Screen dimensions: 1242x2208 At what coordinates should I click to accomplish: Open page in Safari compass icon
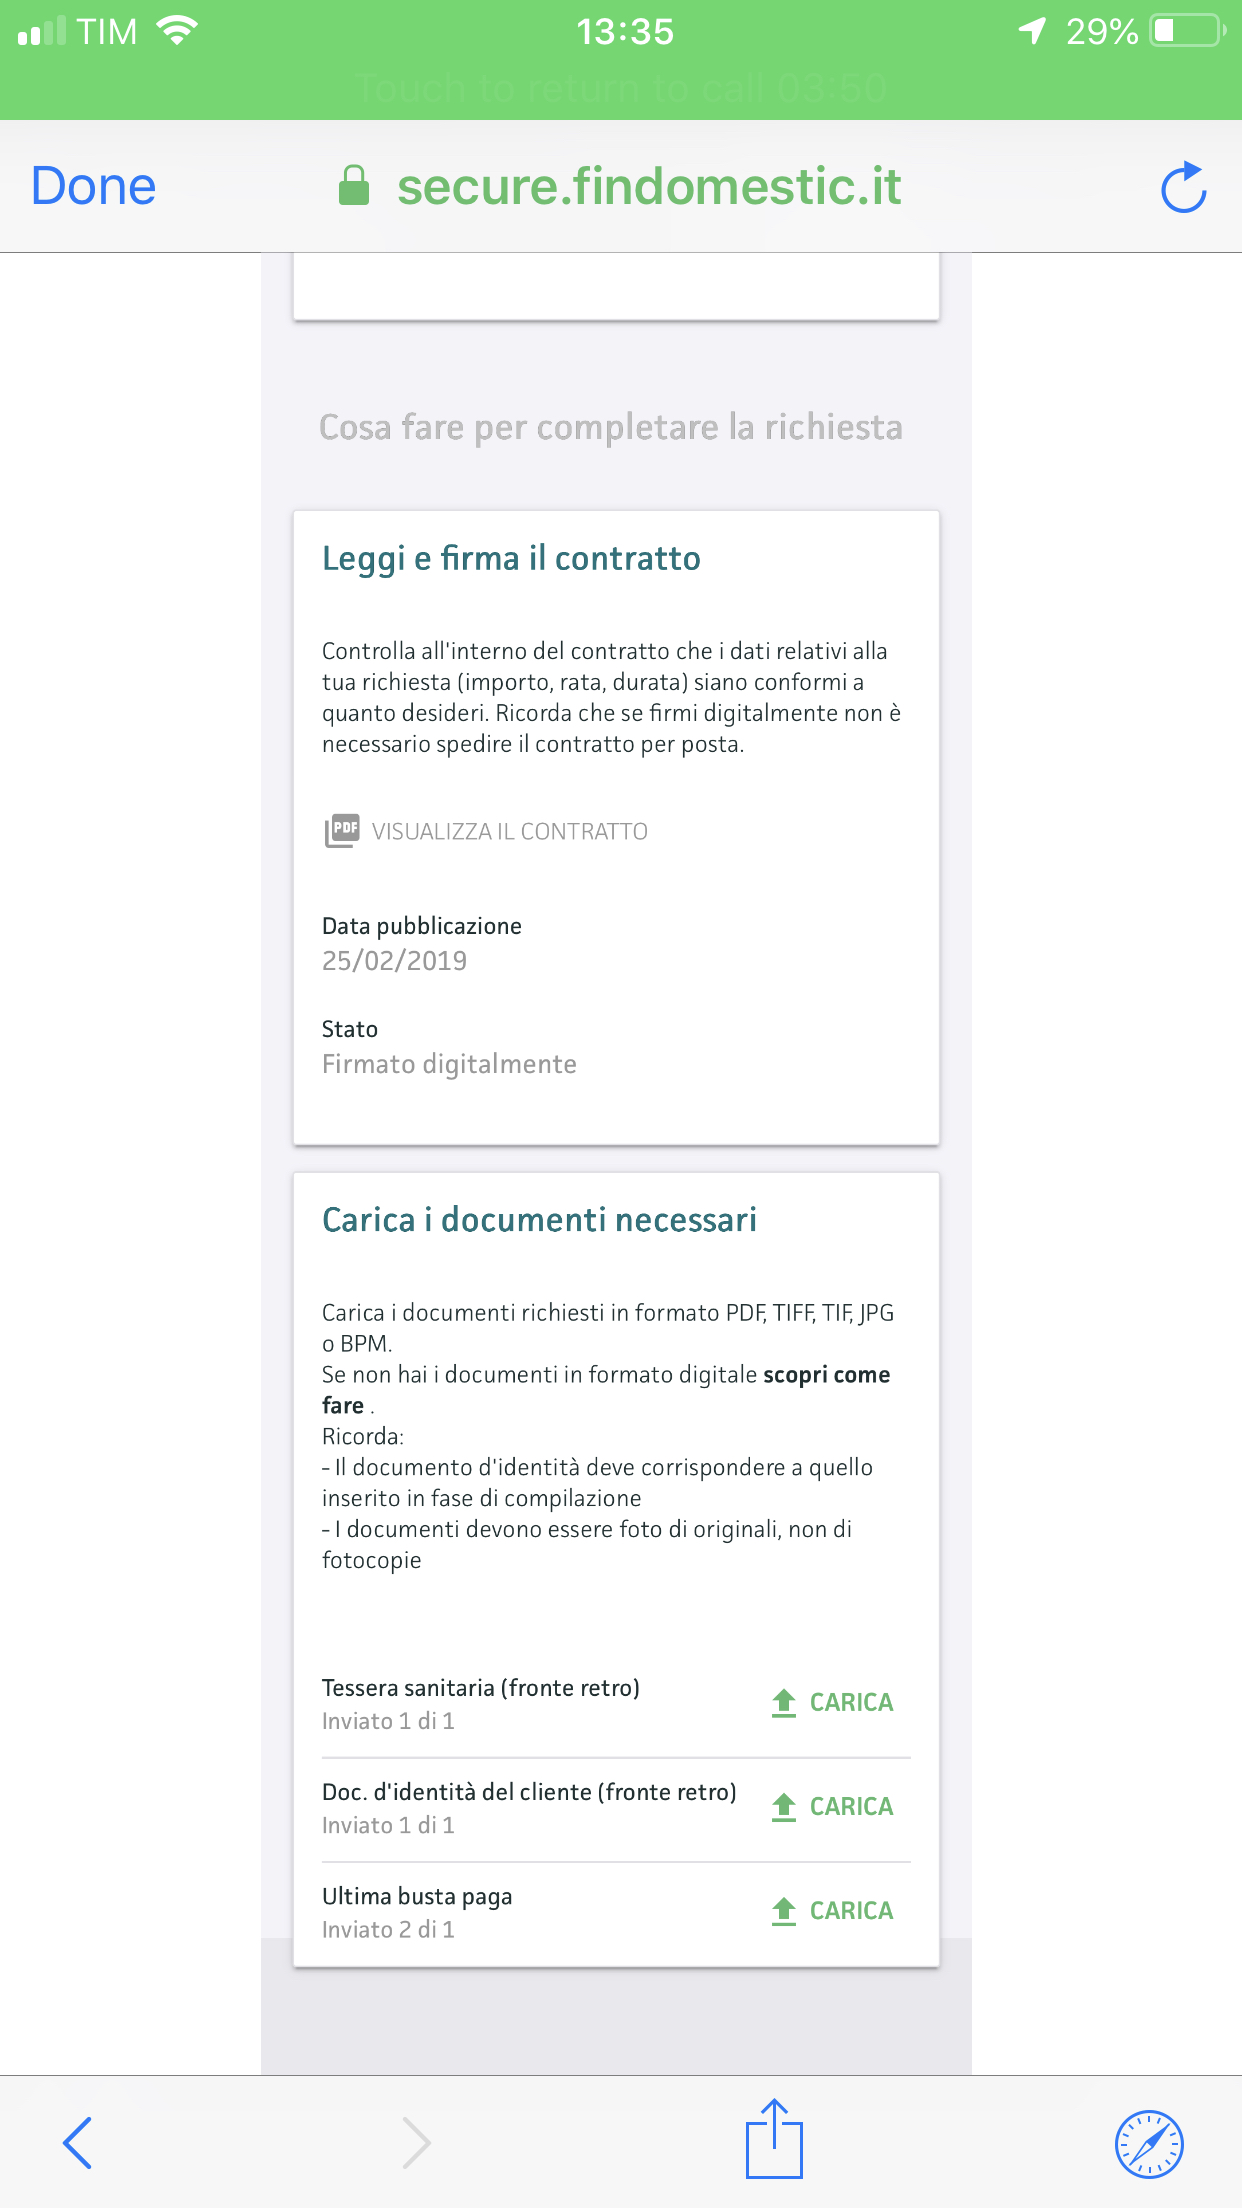tap(1149, 2143)
